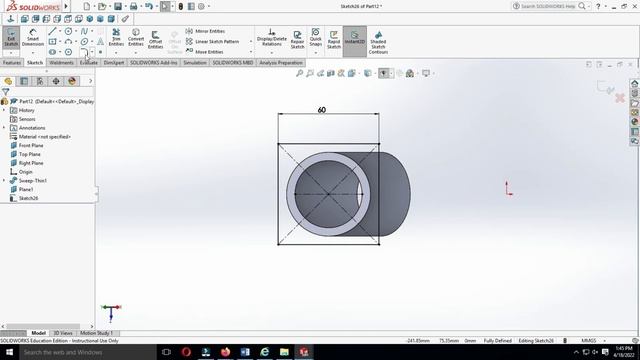Switch to the Features tab
Image resolution: width=640 pixels, height=360 pixels.
12,62
